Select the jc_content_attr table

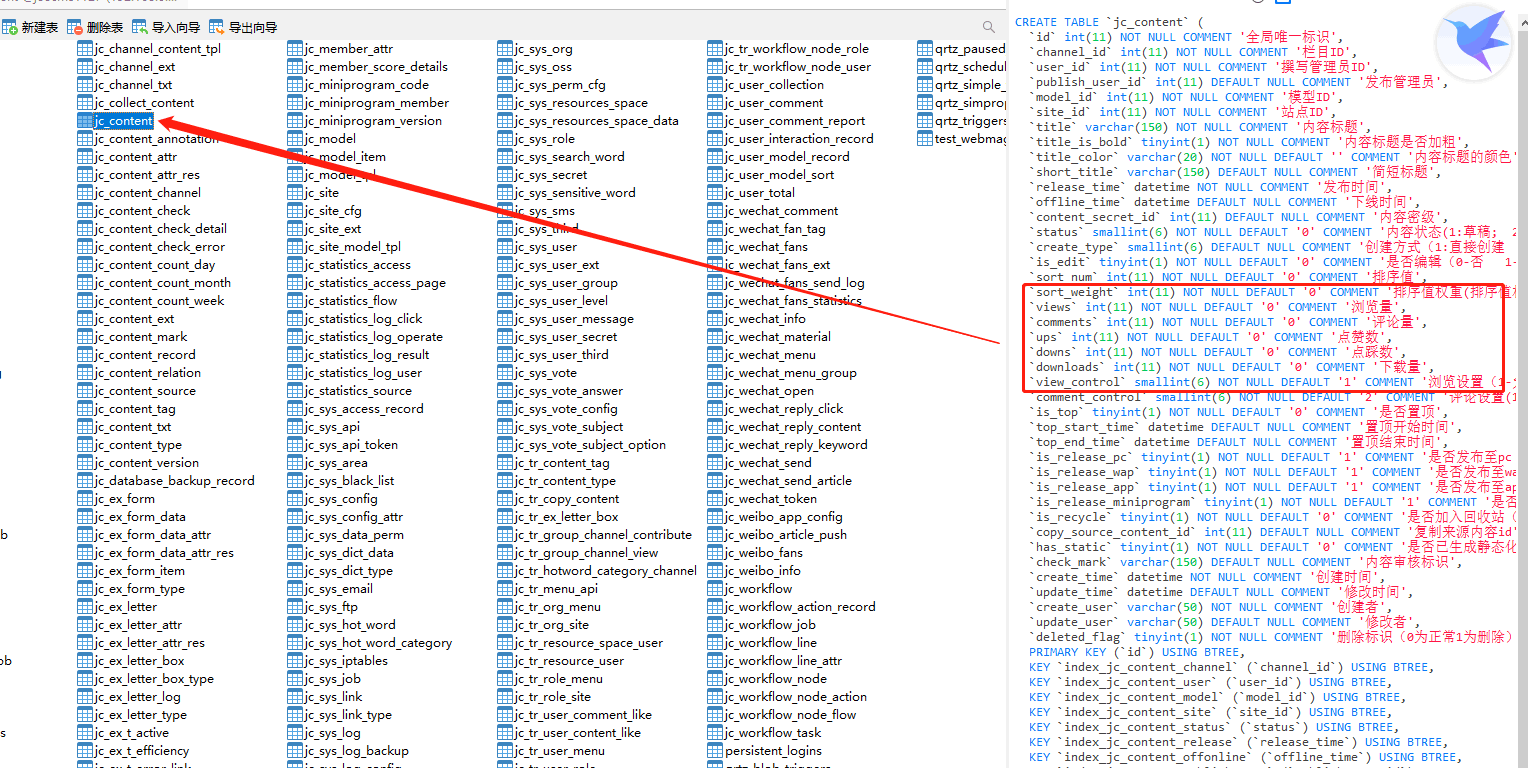(136, 157)
